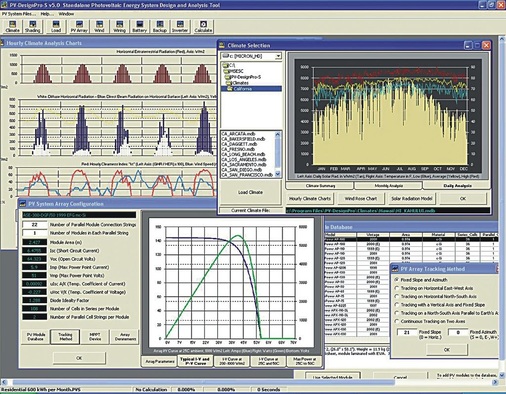Select Tracking with Vertical Axis and Fixed Slope
Image resolution: width=506 pixels, height=394 pixels.
397,305
